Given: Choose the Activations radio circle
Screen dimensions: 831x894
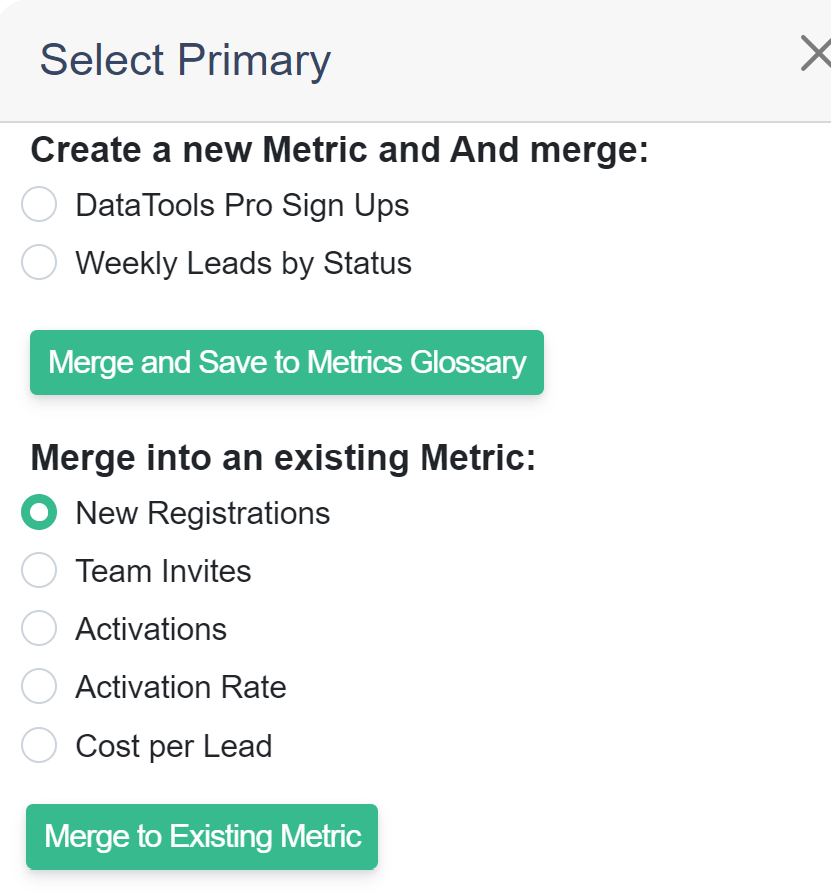Looking at the screenshot, I should (39, 628).
